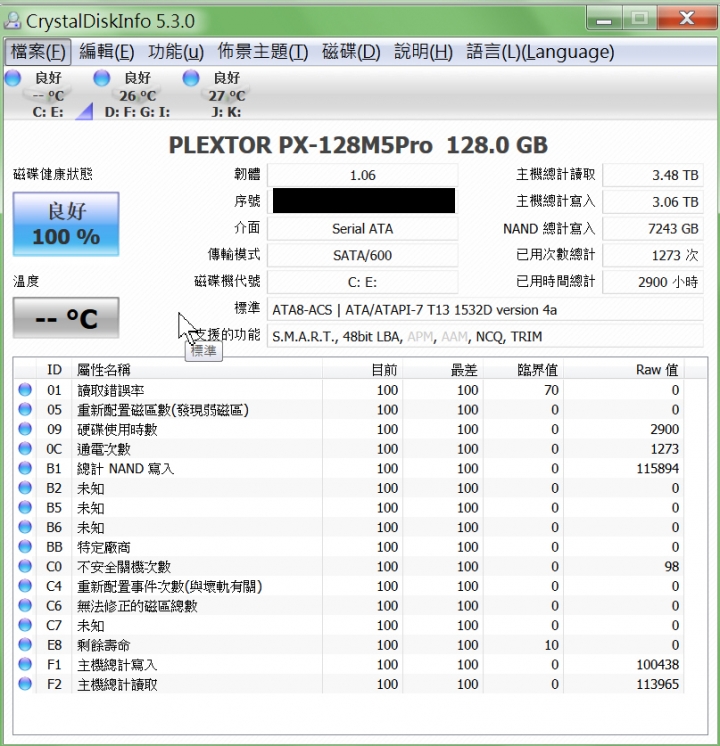Select the 不安全關機次數 attribute name
The height and width of the screenshot is (746, 720).
124,567
